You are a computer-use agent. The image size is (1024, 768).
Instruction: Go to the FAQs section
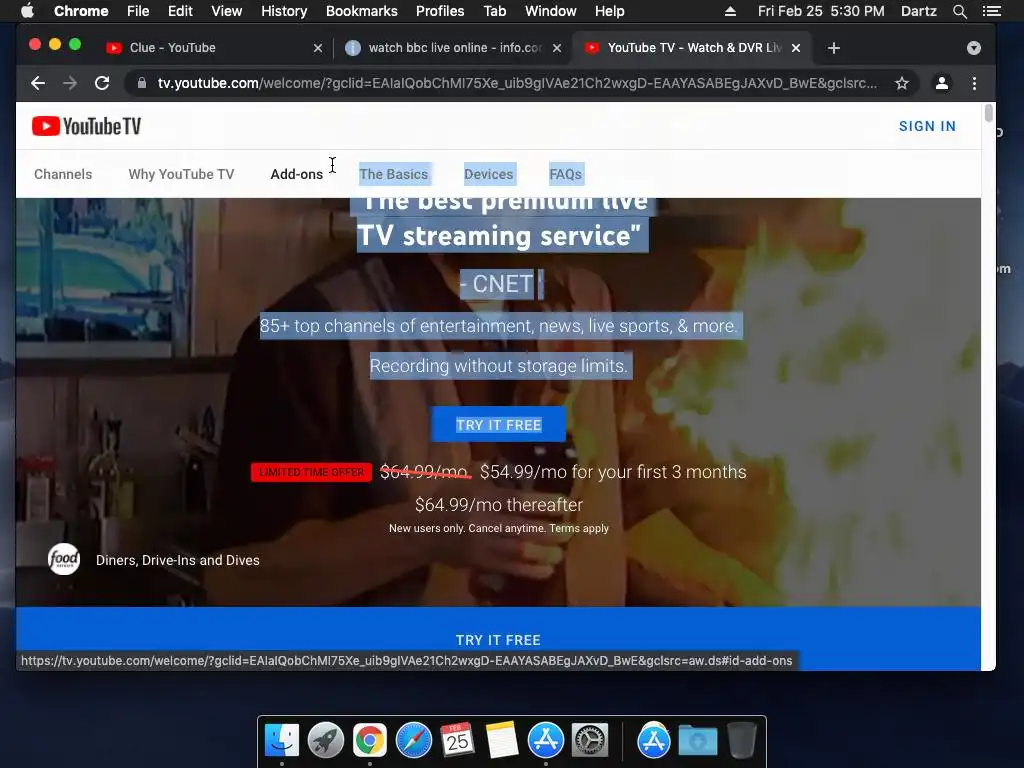(566, 174)
